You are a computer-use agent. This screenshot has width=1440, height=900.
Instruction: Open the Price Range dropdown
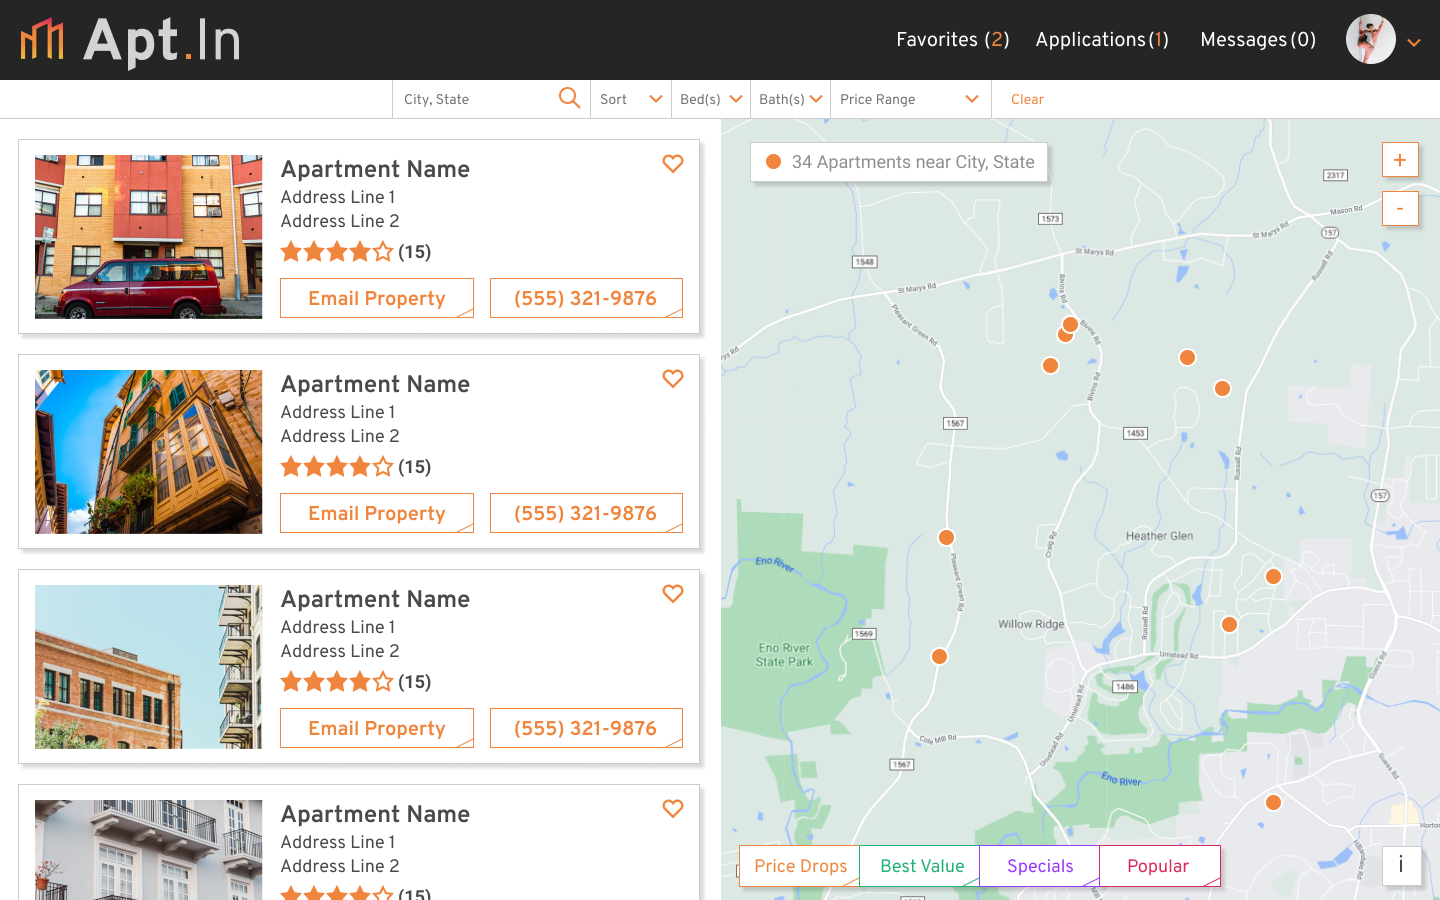pos(910,99)
